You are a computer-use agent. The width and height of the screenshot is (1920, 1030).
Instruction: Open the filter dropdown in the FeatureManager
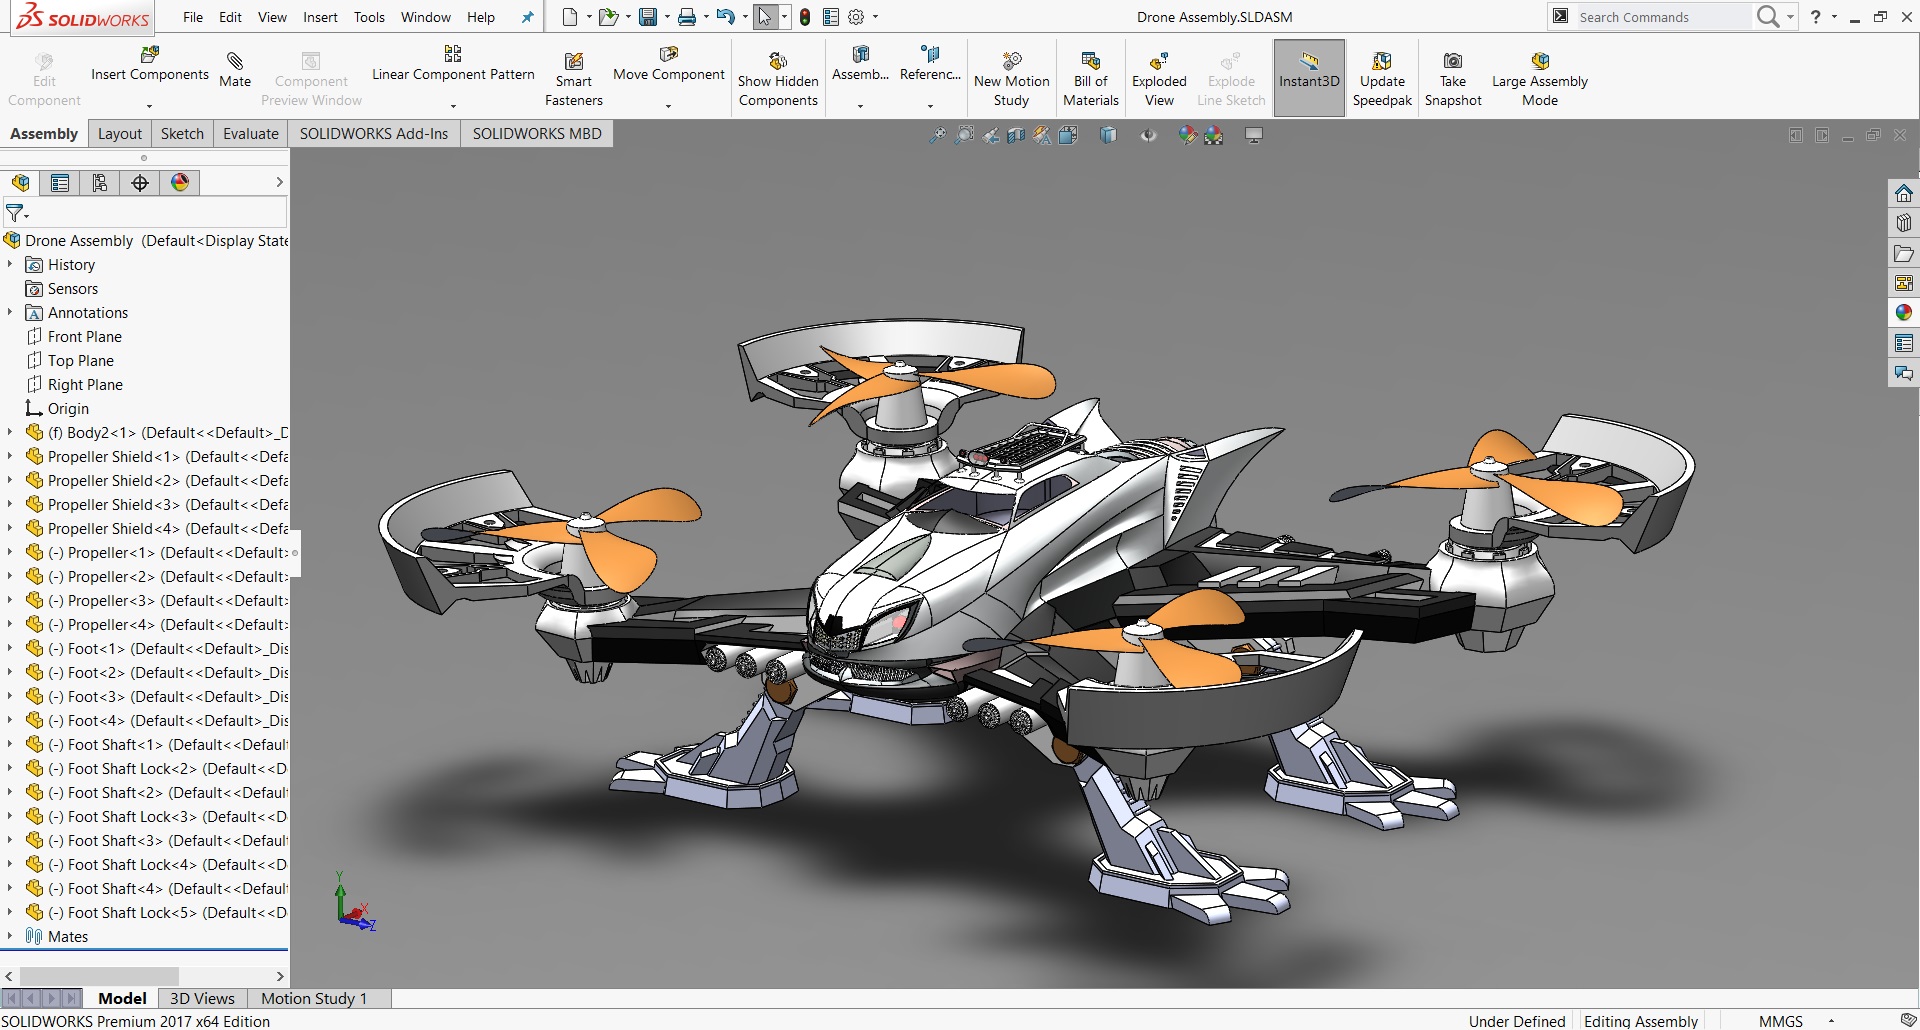(28, 213)
